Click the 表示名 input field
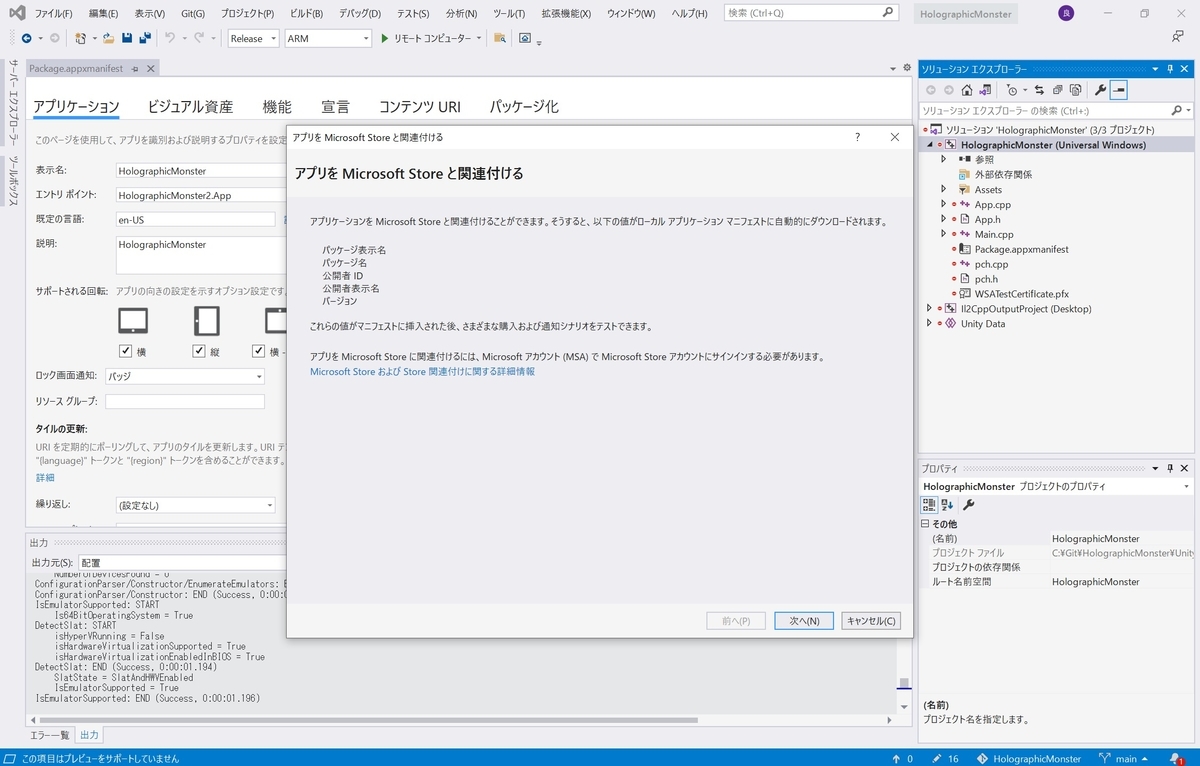Image resolution: width=1200 pixels, height=766 pixels. (x=203, y=171)
